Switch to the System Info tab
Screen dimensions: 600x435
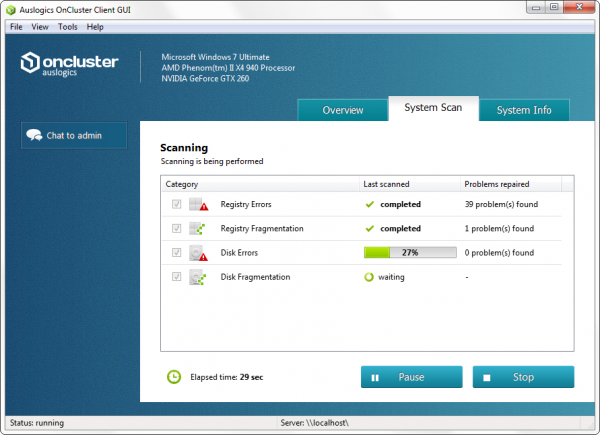pos(524,110)
